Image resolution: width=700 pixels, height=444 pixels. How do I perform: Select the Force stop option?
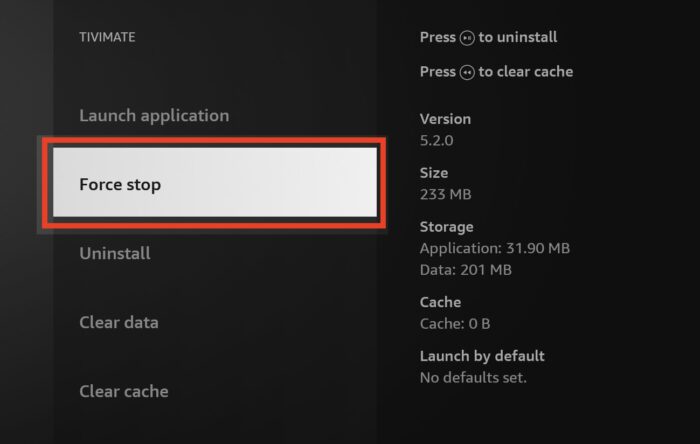tap(214, 185)
